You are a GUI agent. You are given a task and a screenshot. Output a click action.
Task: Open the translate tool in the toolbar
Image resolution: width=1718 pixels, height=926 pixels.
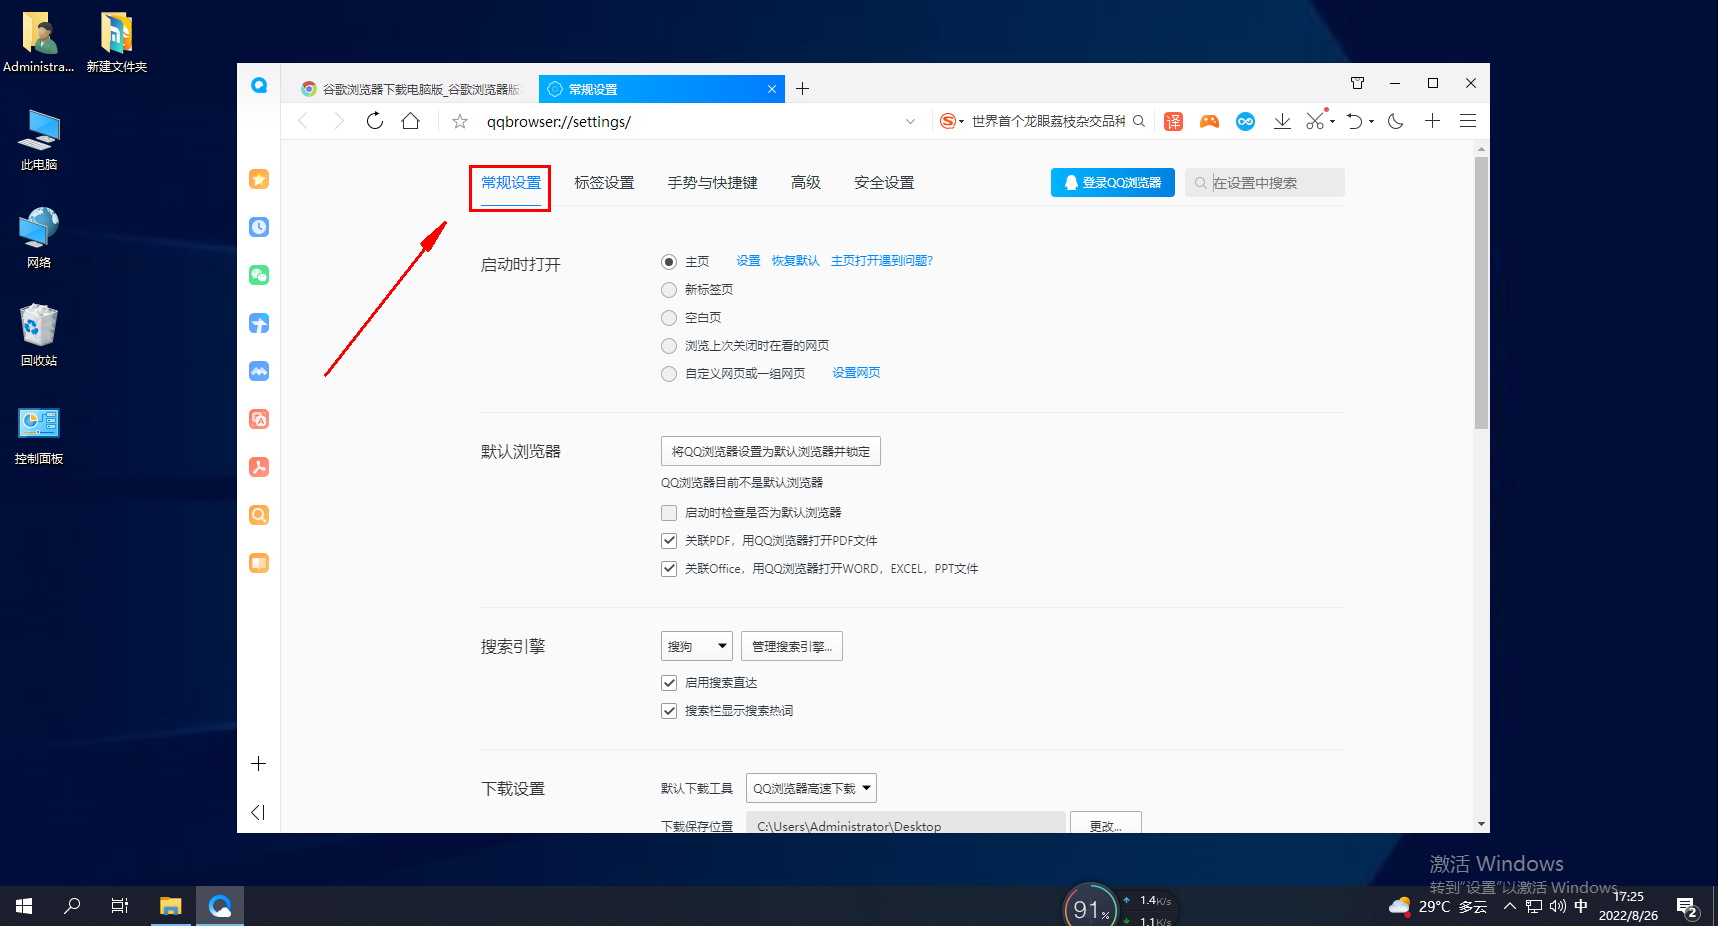(1172, 121)
